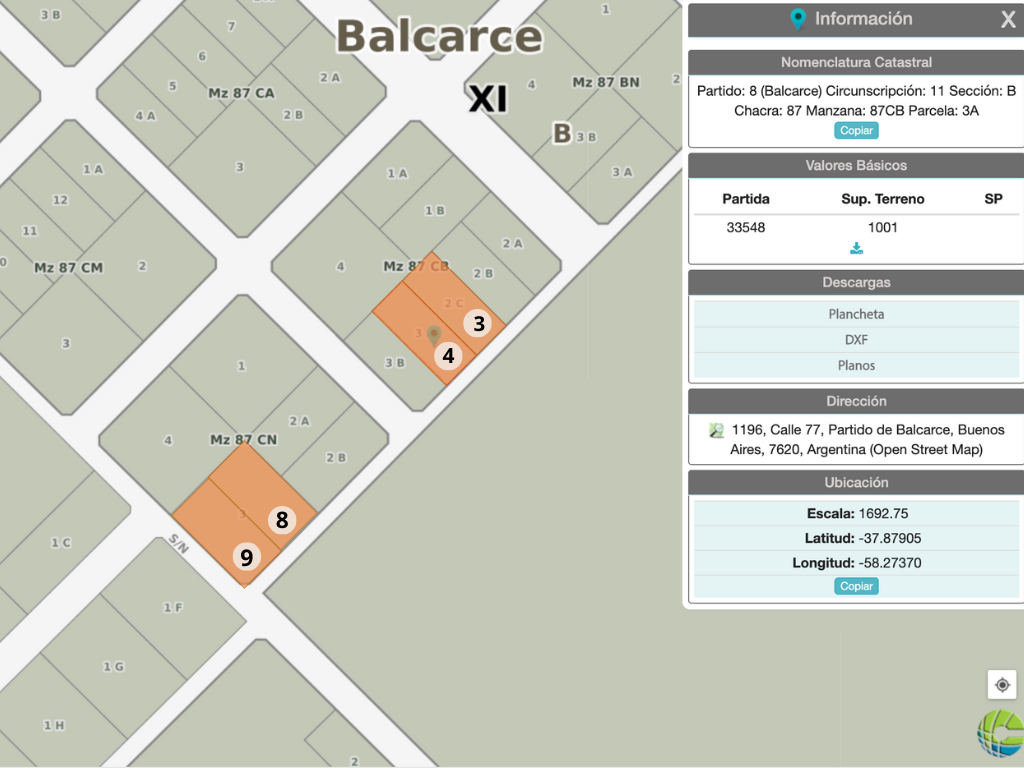Viewport: 1024px width, 768px height.
Task: Click the gray map pin on the highlighted parcel
Action: click(x=433, y=333)
